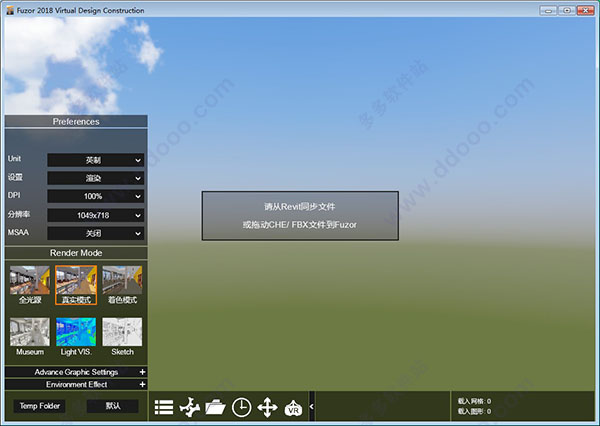600x426 pixels.
Task: Click the 默认 default button
Action: [111, 406]
